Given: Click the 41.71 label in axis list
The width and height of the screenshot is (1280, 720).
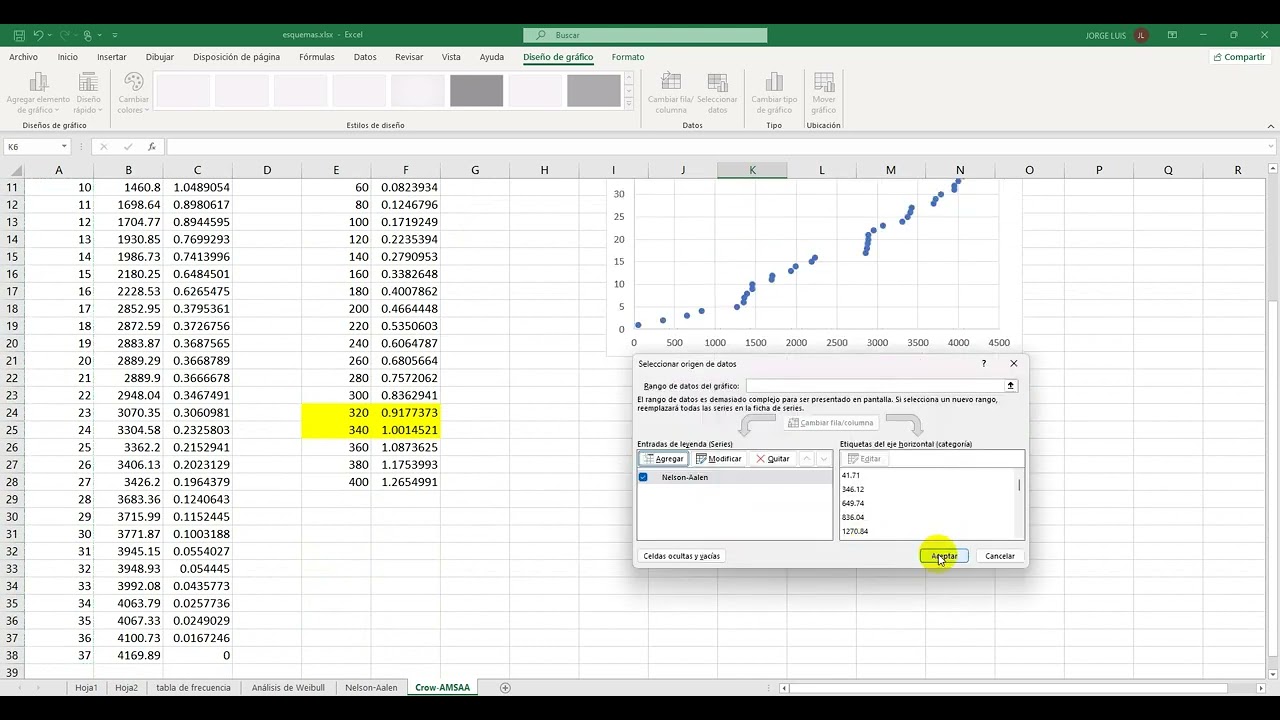Looking at the screenshot, I should pos(851,475).
